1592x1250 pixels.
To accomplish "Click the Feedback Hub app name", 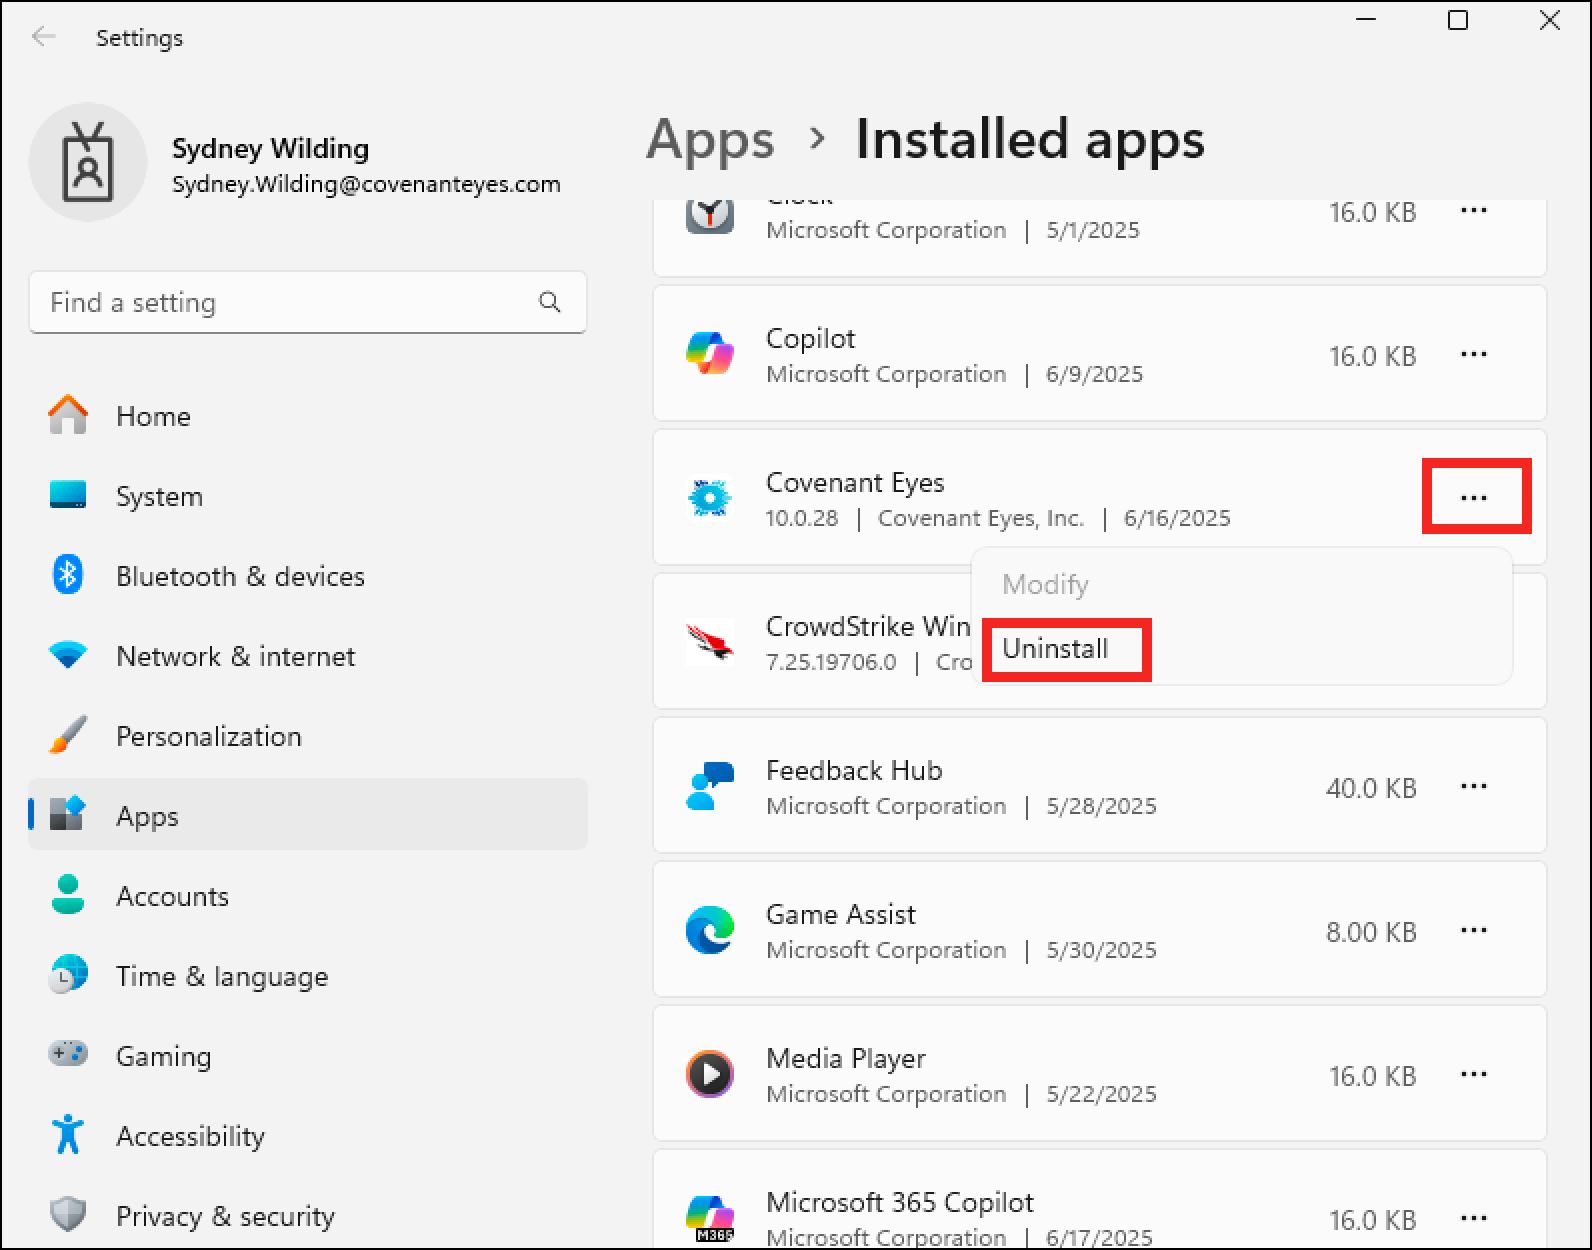I will [854, 770].
